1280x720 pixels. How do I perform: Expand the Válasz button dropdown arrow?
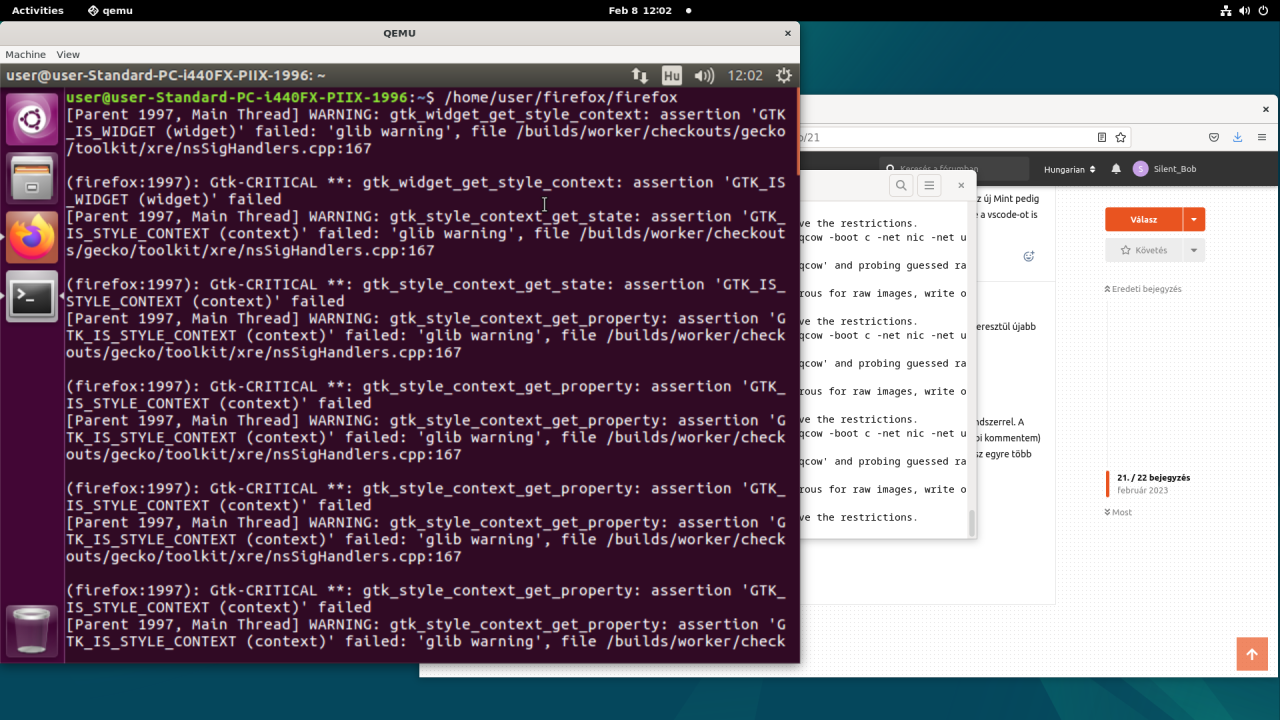point(1194,219)
